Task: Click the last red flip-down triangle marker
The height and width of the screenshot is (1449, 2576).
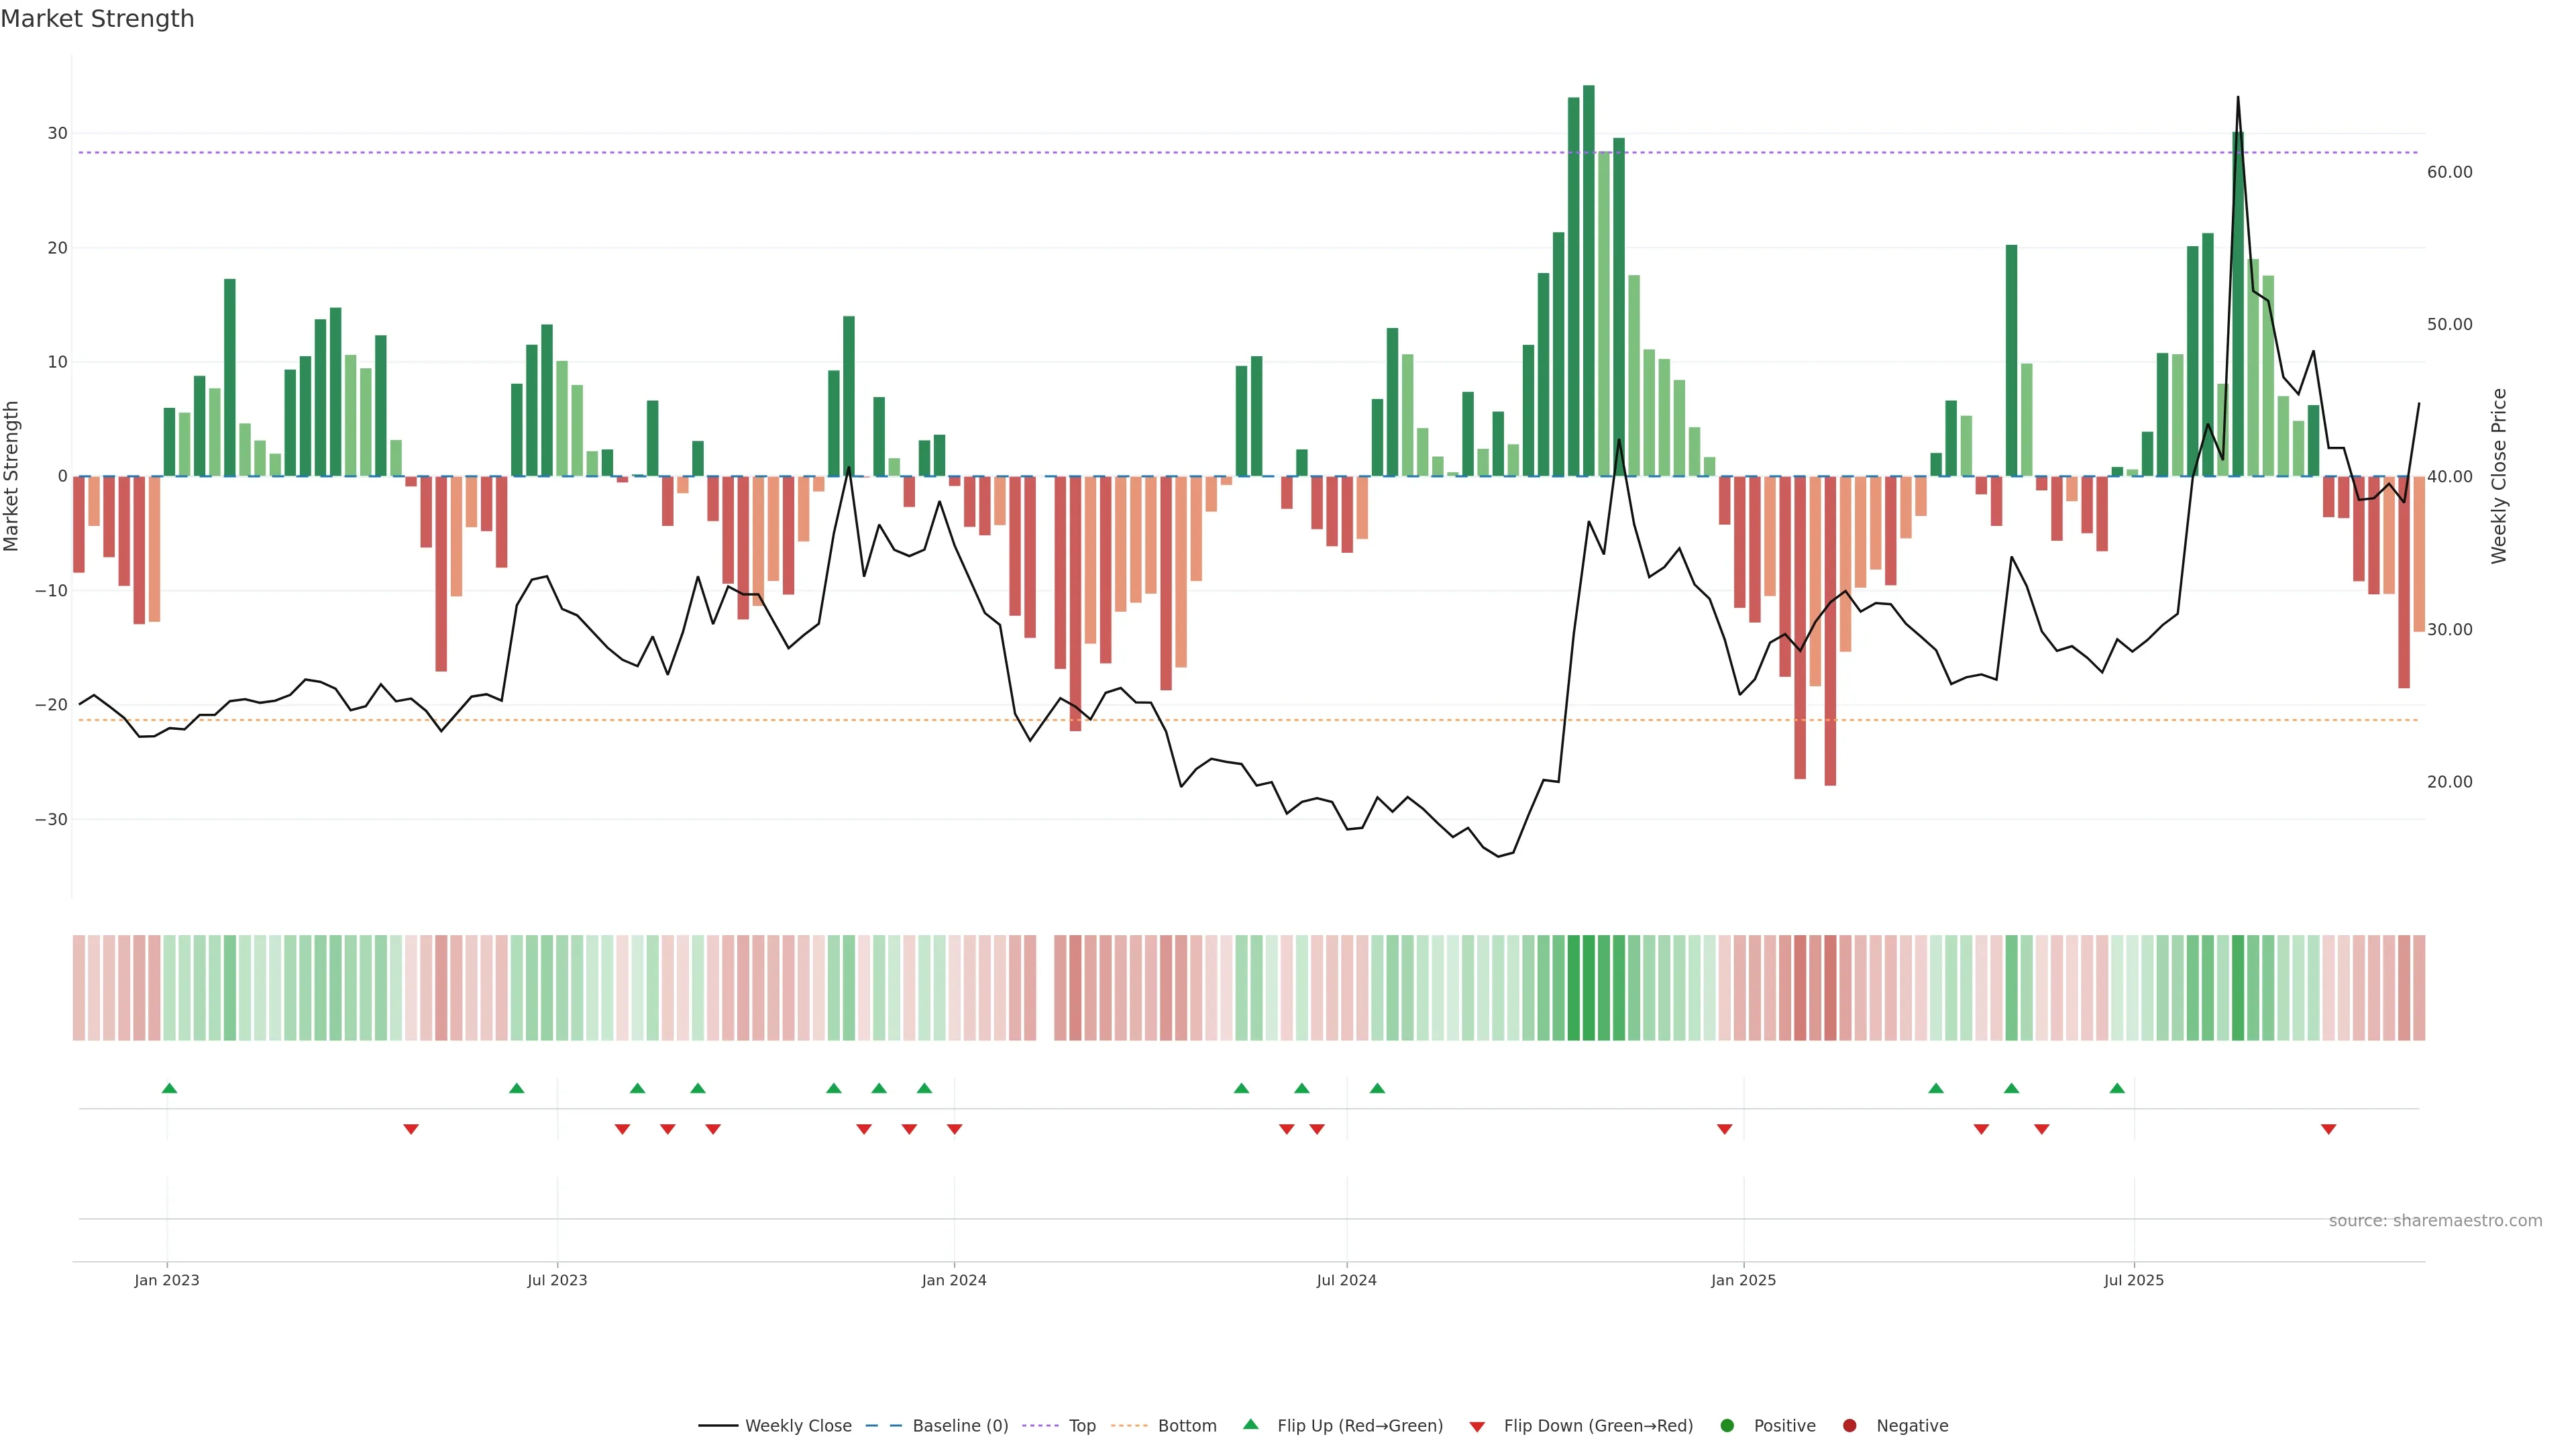Action: [x=2328, y=1129]
